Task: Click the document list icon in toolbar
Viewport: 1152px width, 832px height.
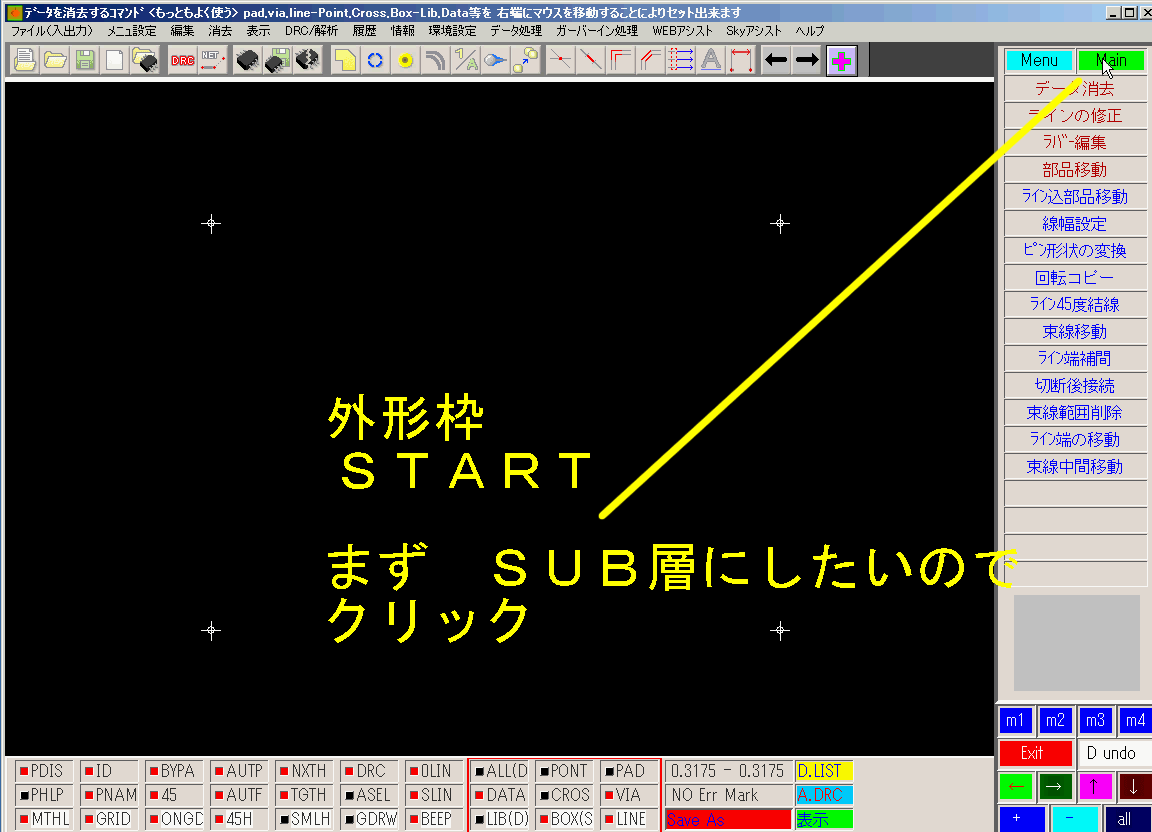Action: click(x=25, y=60)
